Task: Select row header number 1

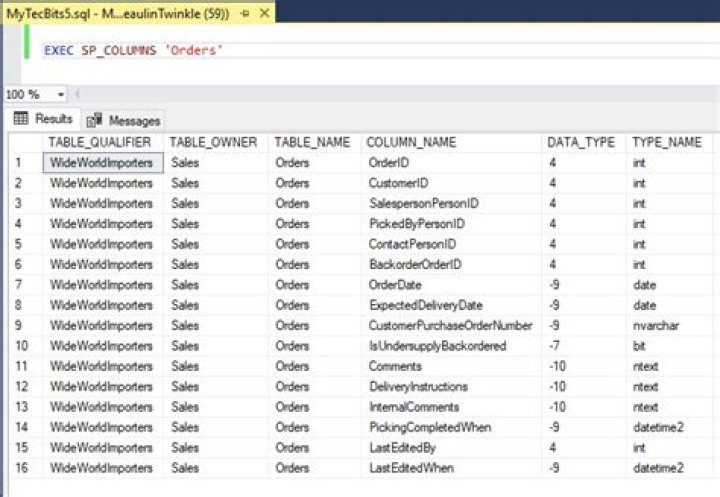Action: pyautogui.click(x=25, y=163)
